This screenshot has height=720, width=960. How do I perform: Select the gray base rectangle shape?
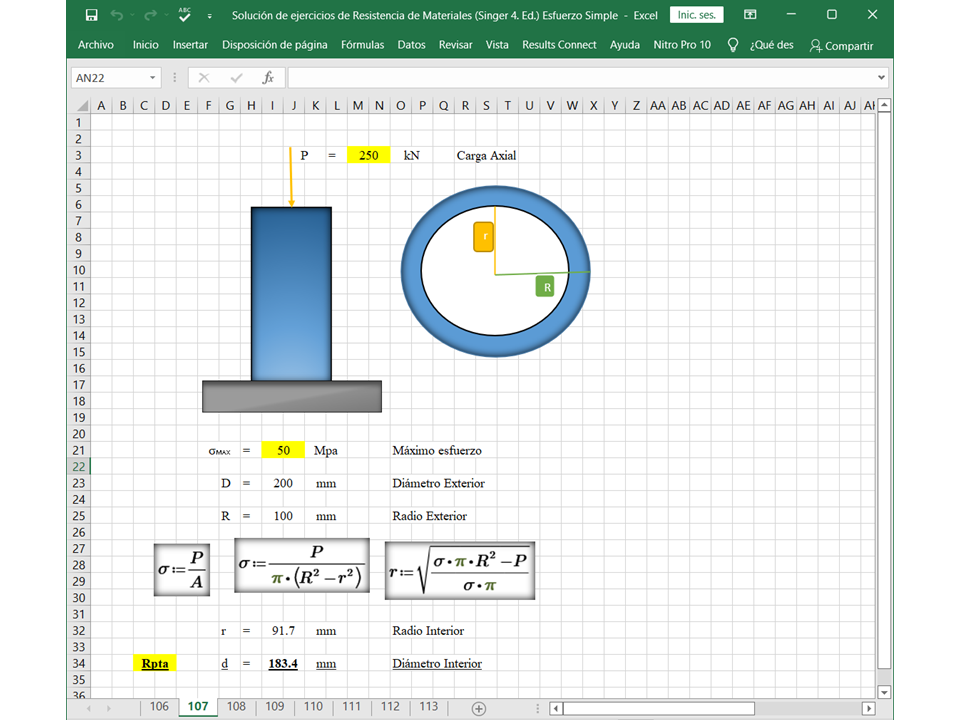(292, 397)
